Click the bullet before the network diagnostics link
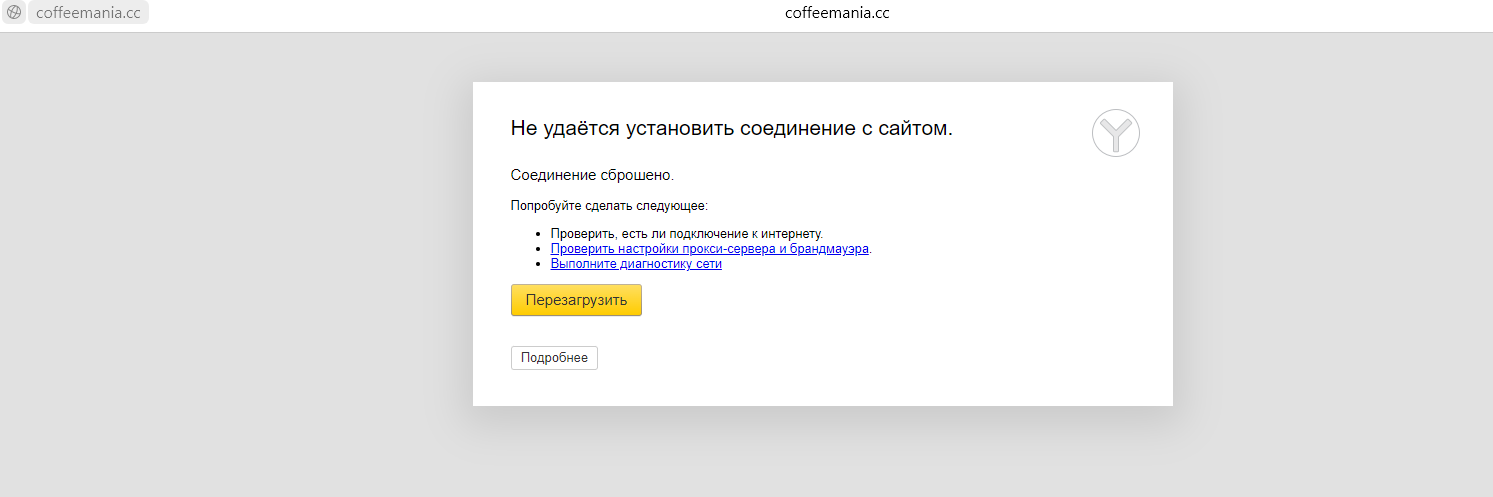The image size is (1493, 497). pos(538,264)
